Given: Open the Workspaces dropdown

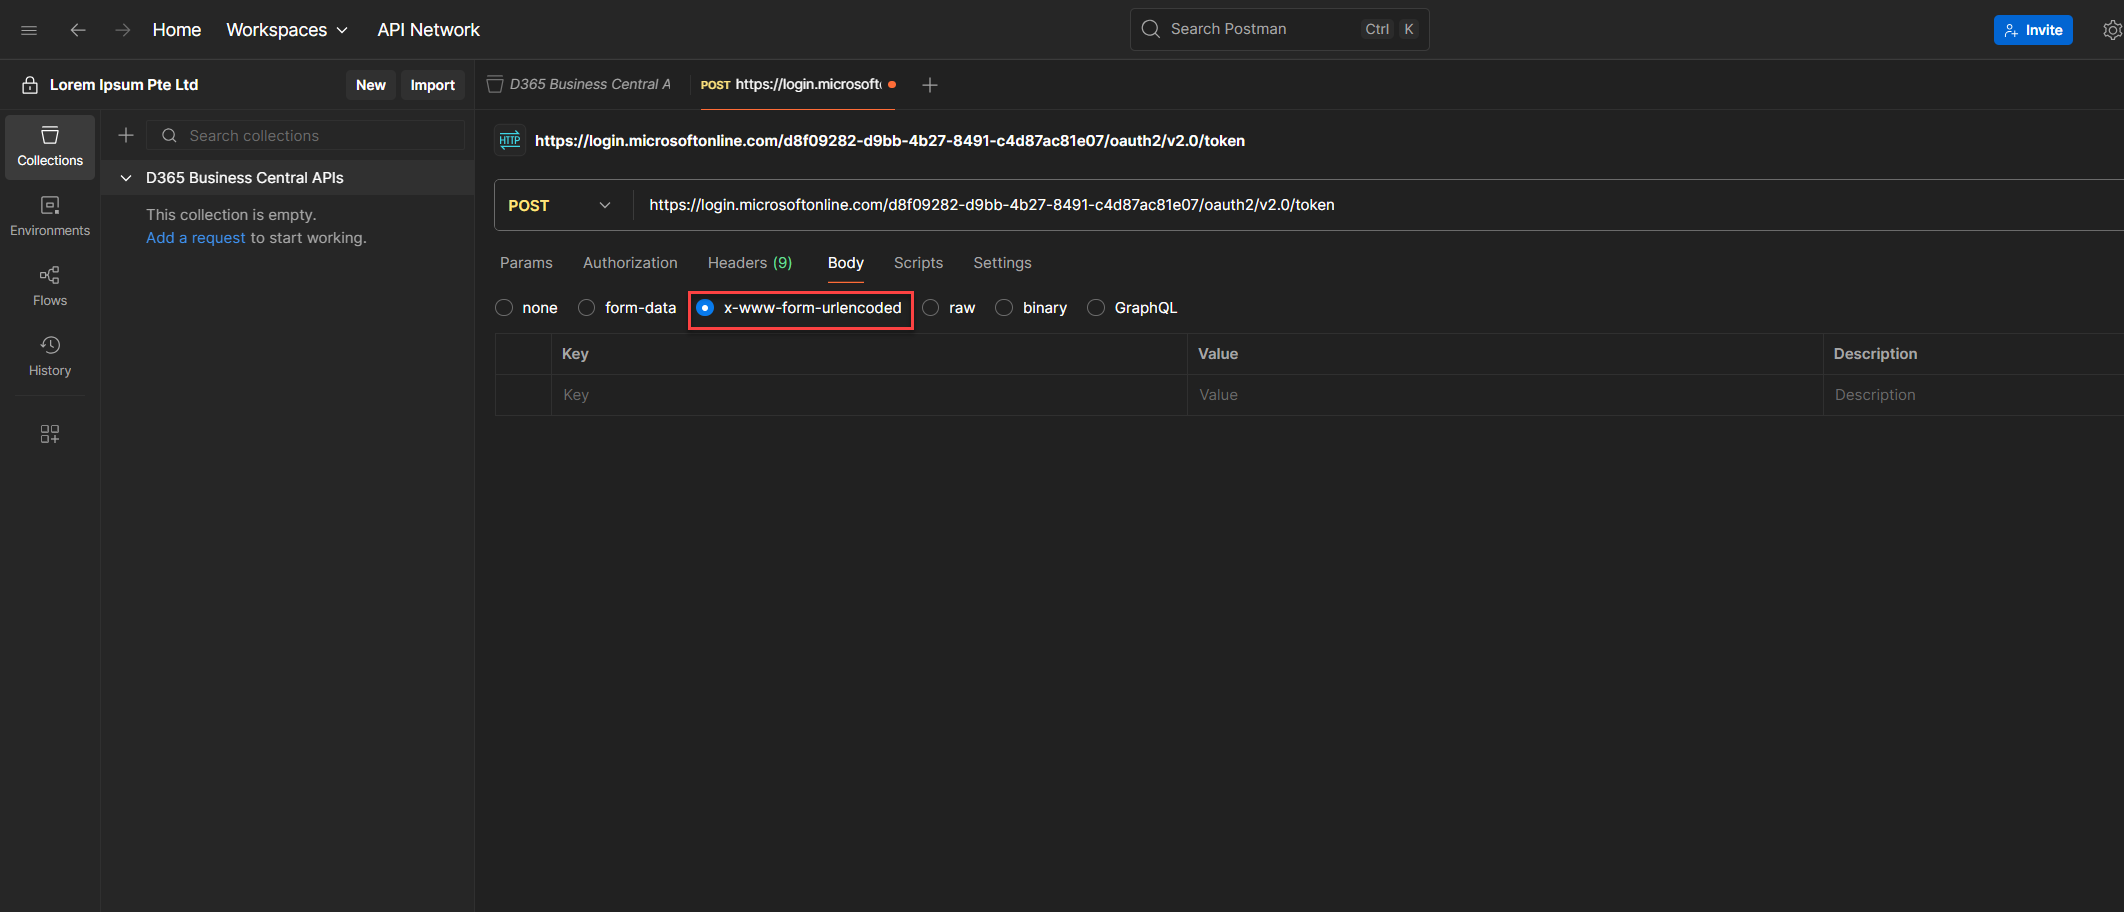Looking at the screenshot, I should (287, 30).
